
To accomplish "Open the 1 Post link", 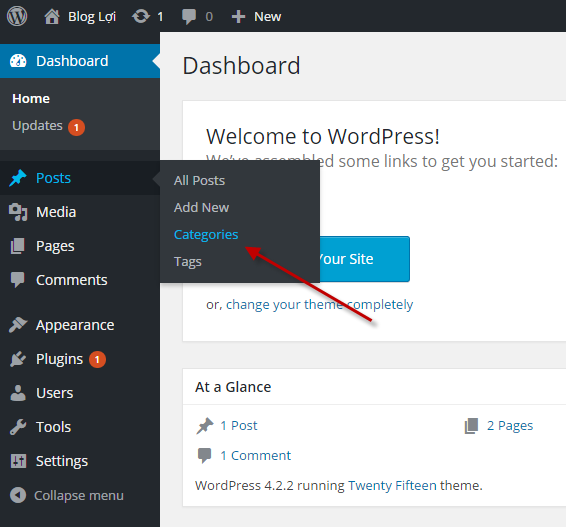I will pyautogui.click(x=239, y=426).
